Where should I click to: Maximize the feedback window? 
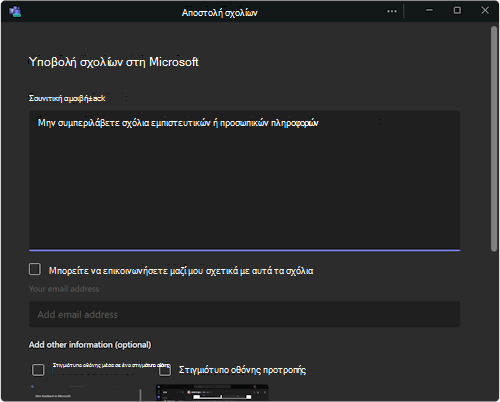457,10
